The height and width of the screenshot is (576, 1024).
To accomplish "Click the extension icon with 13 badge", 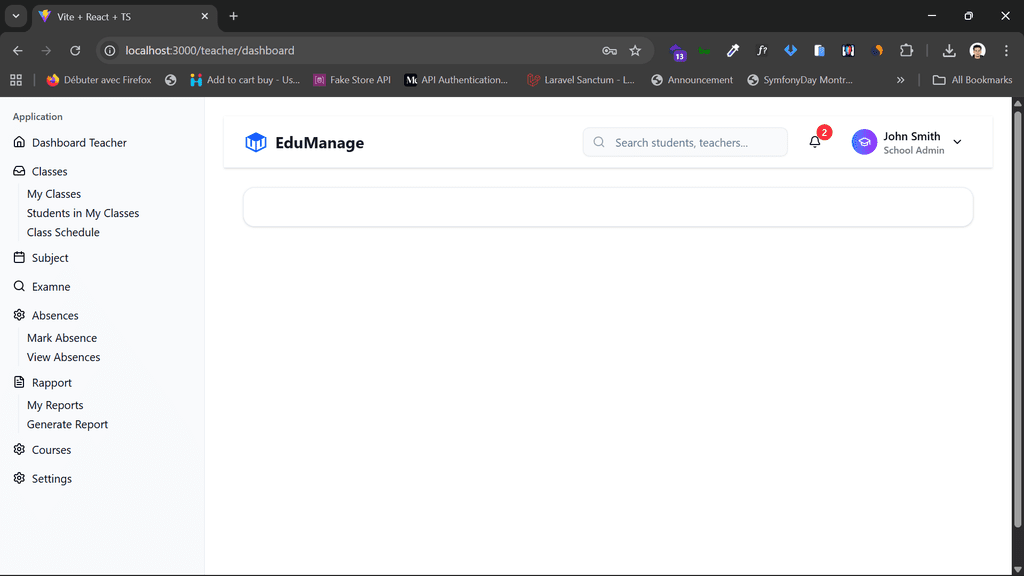I will click(677, 52).
